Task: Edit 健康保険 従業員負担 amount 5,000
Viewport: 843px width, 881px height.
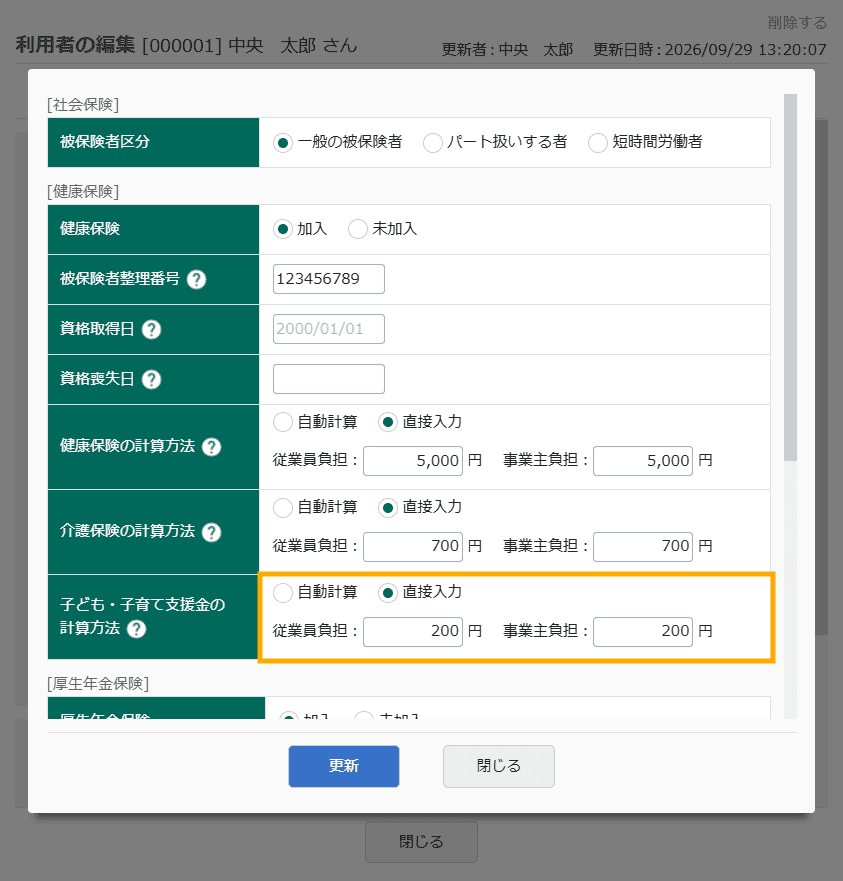Action: (413, 461)
